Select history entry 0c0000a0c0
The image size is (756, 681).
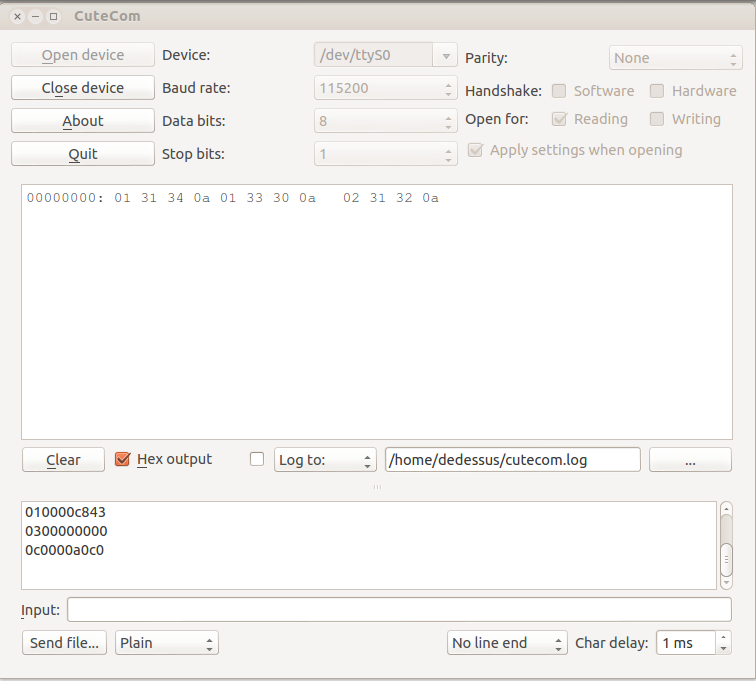point(65,550)
